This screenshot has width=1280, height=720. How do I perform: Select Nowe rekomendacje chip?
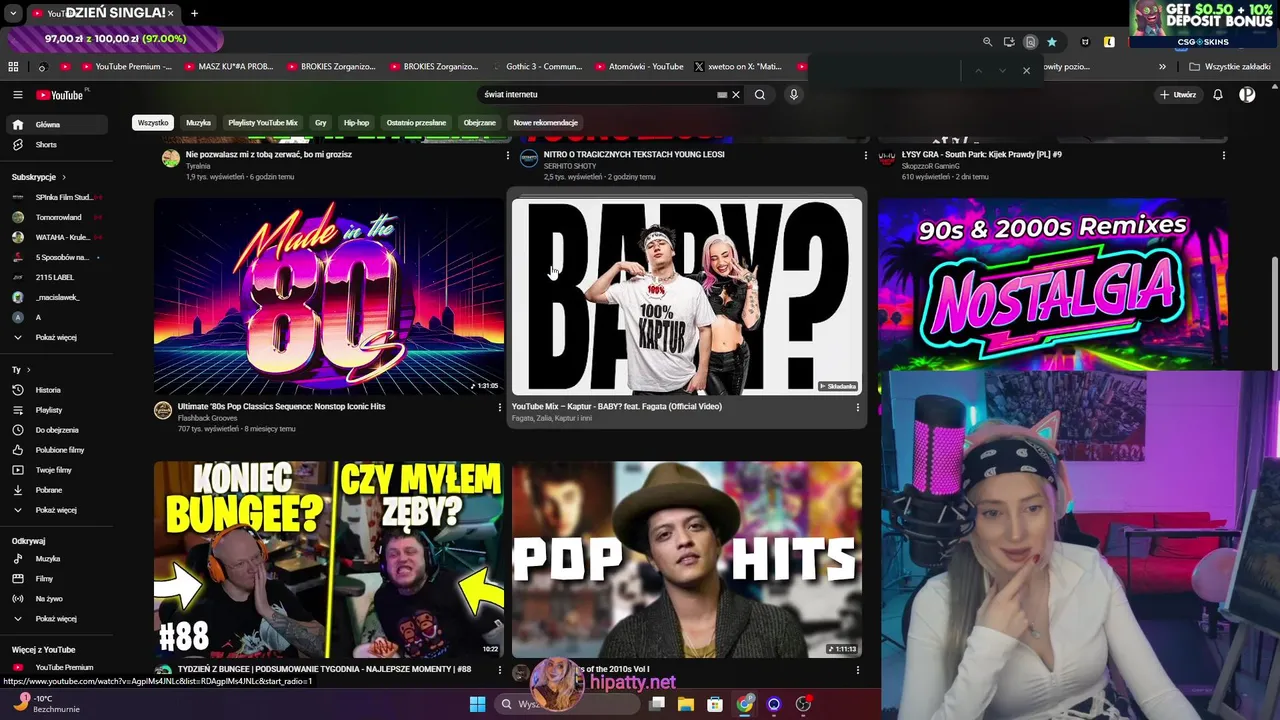[x=546, y=123]
